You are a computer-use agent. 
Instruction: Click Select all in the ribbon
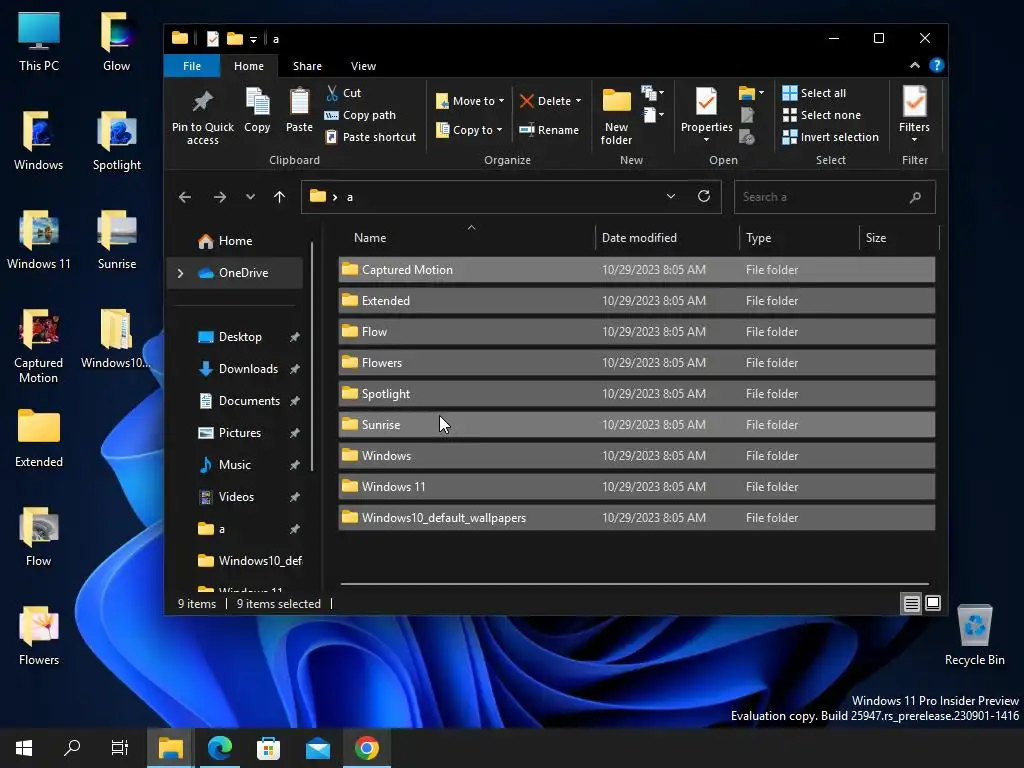click(814, 93)
